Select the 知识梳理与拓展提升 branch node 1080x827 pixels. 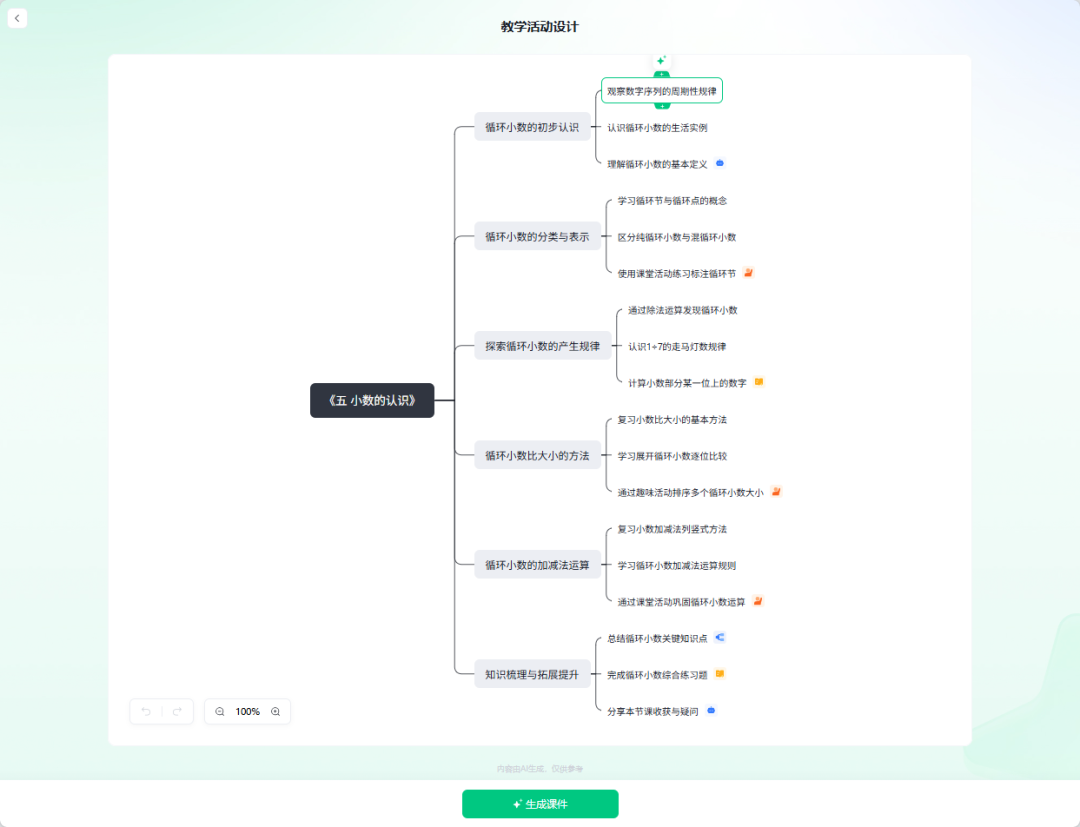click(532, 674)
